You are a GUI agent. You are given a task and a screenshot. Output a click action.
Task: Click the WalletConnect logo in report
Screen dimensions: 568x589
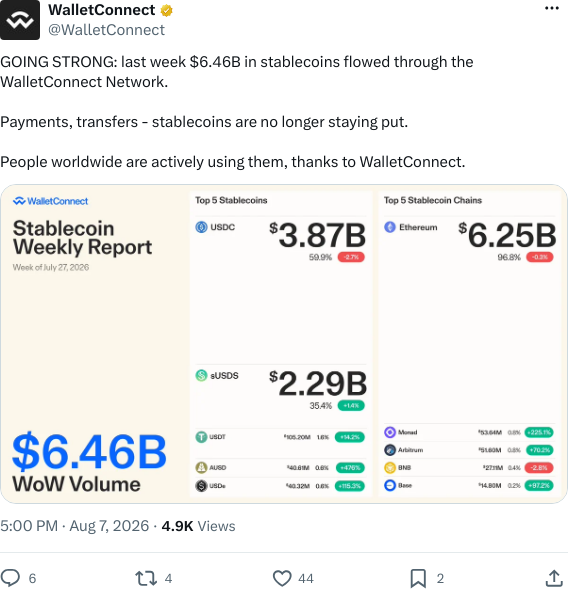pyautogui.click(x=50, y=201)
